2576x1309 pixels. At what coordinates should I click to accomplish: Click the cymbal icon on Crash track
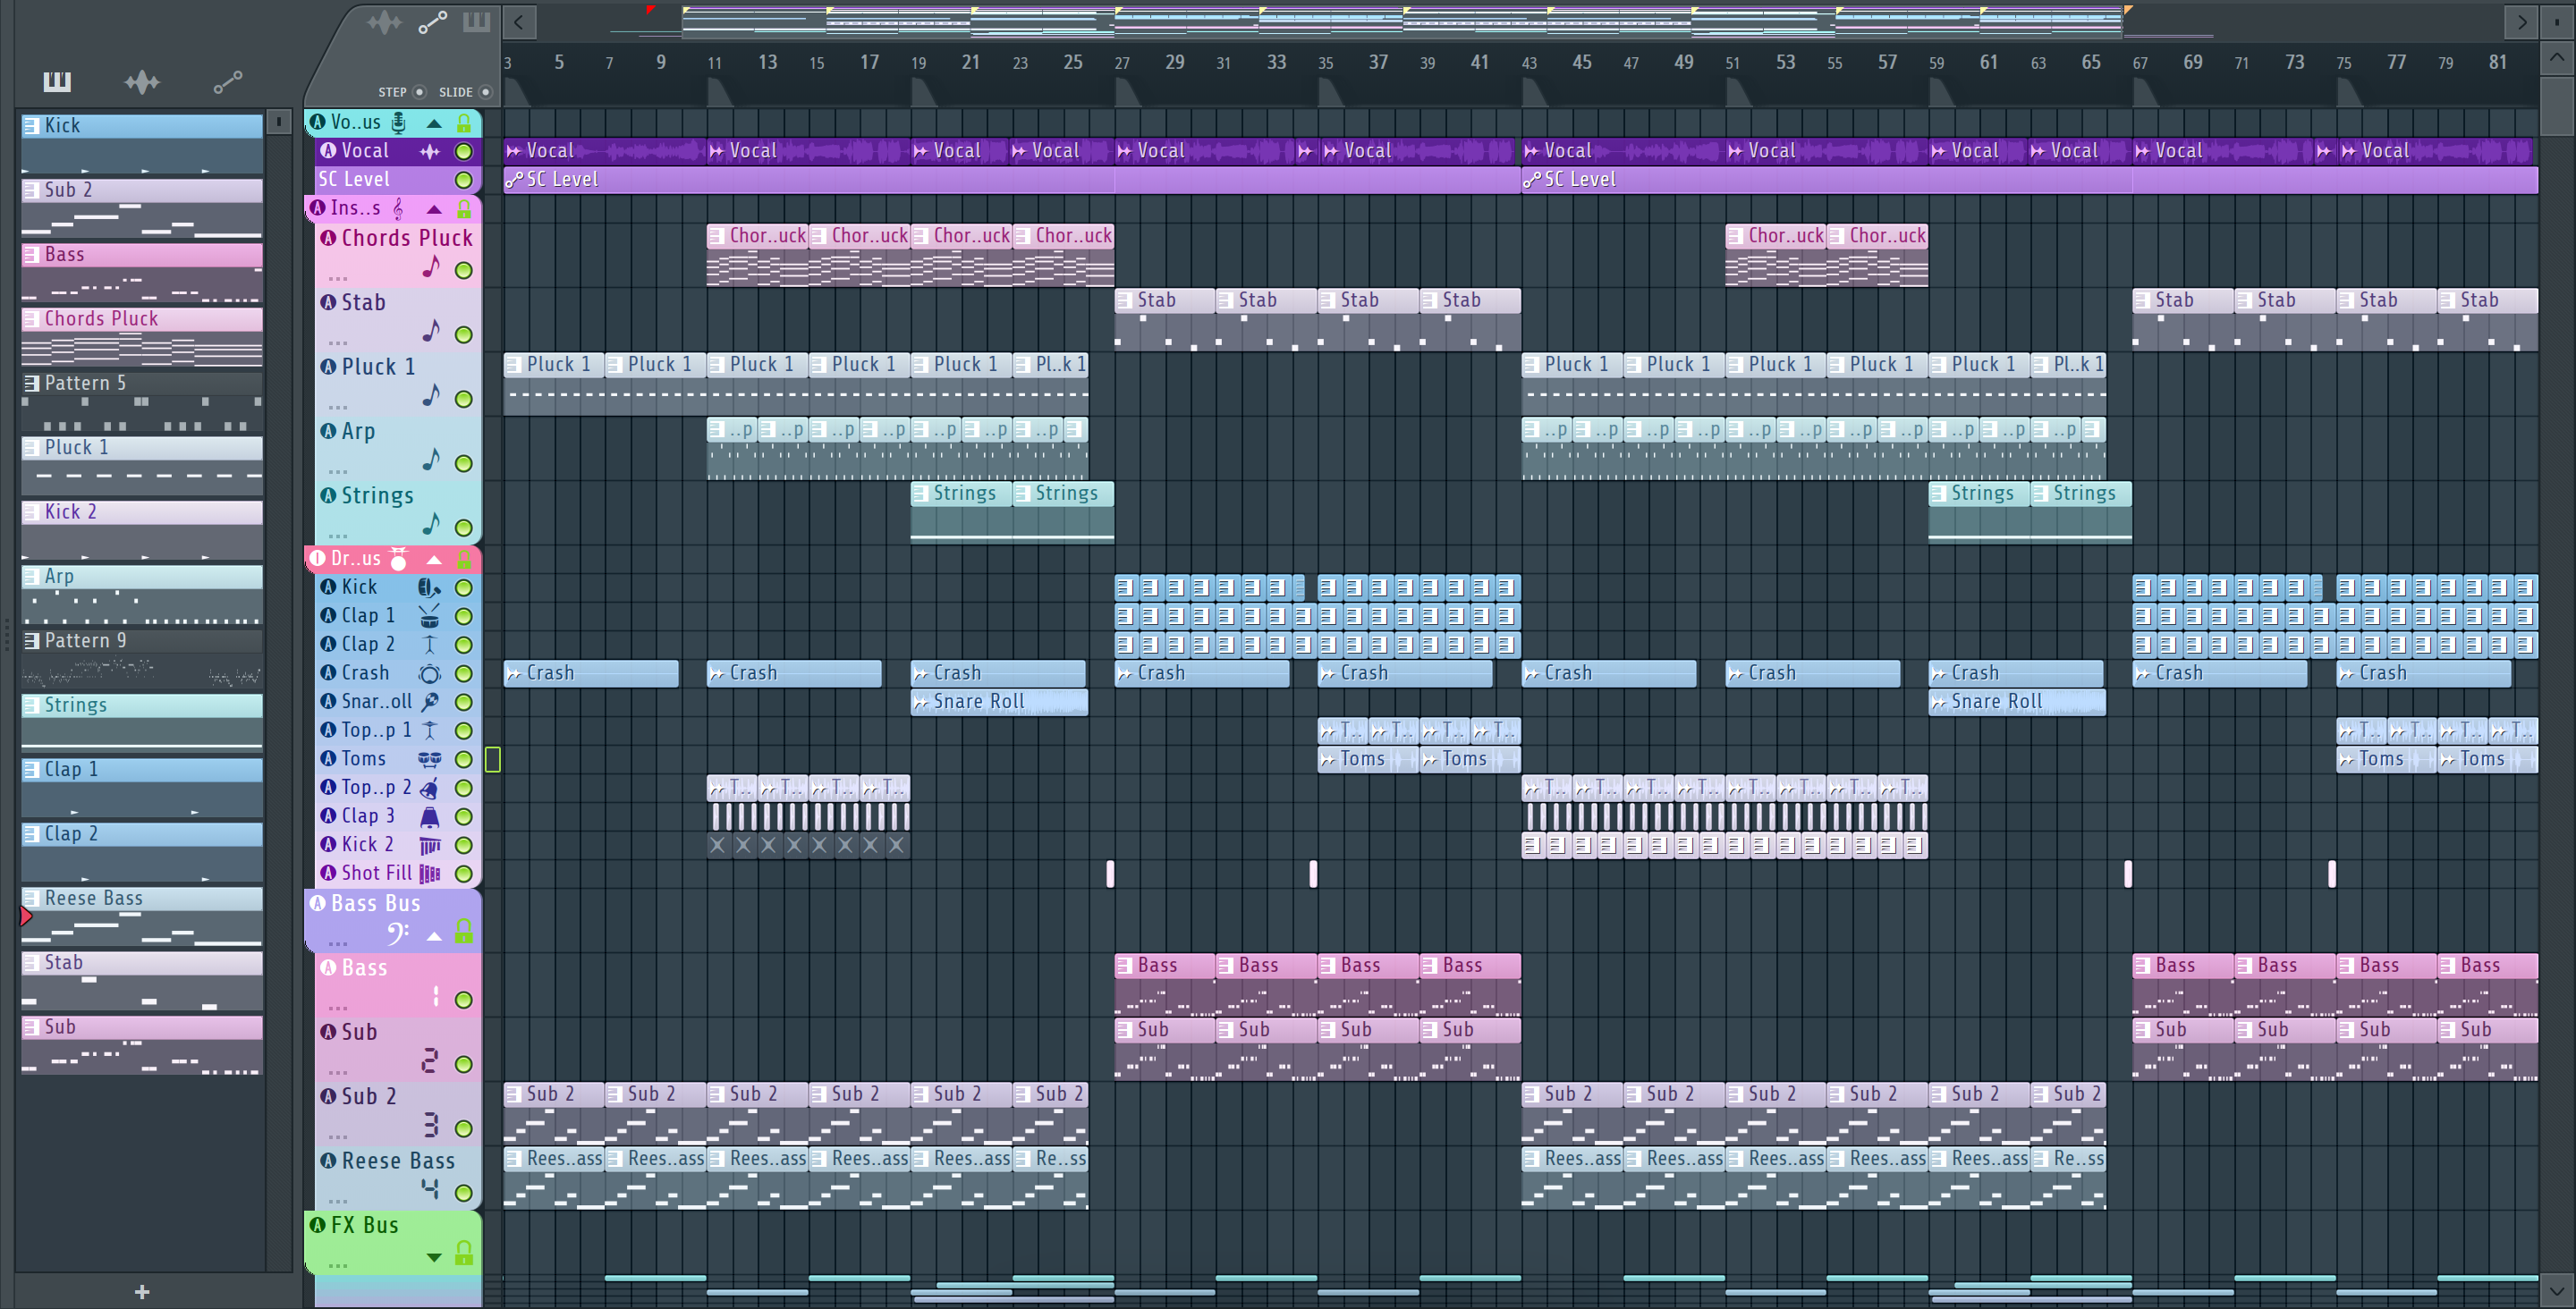pos(429,673)
